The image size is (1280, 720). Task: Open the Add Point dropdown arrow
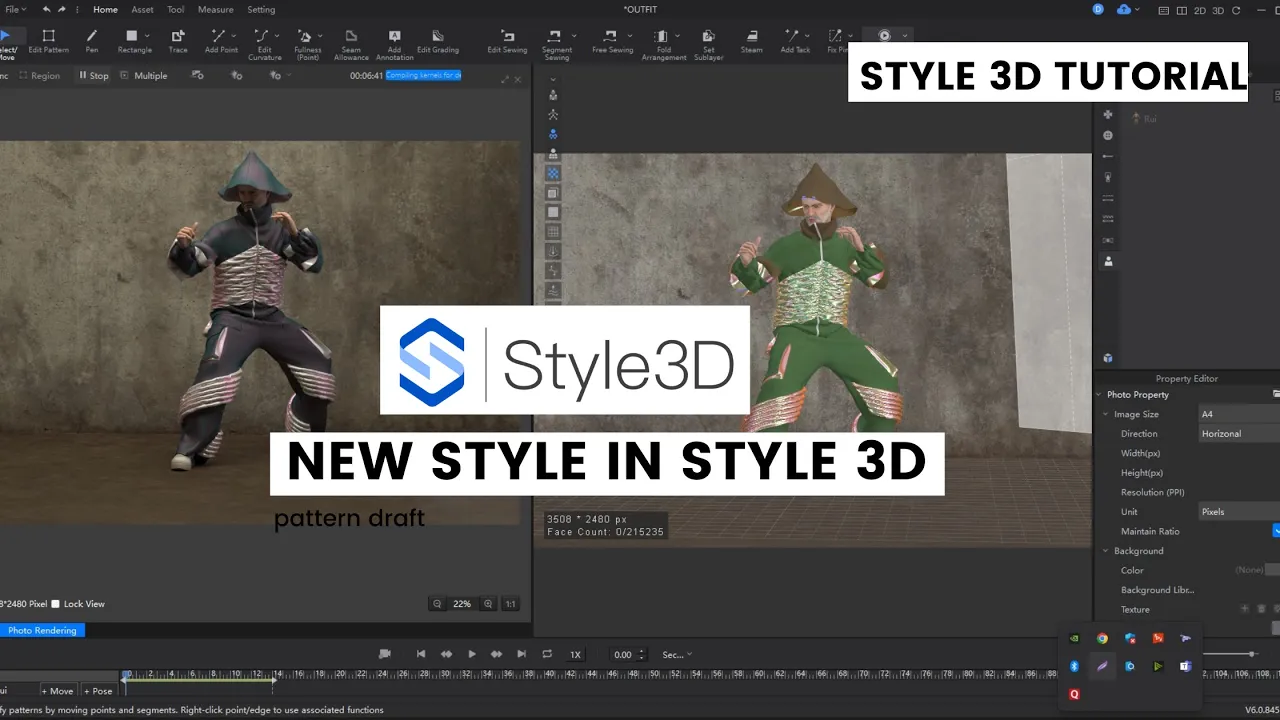(x=235, y=36)
